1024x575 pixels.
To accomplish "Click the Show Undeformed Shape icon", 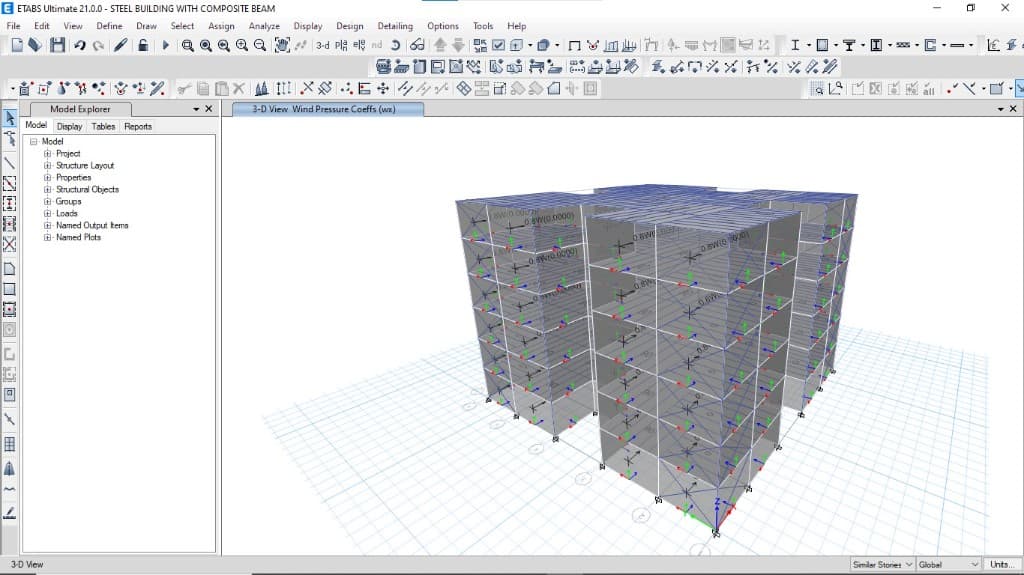I will tap(575, 45).
